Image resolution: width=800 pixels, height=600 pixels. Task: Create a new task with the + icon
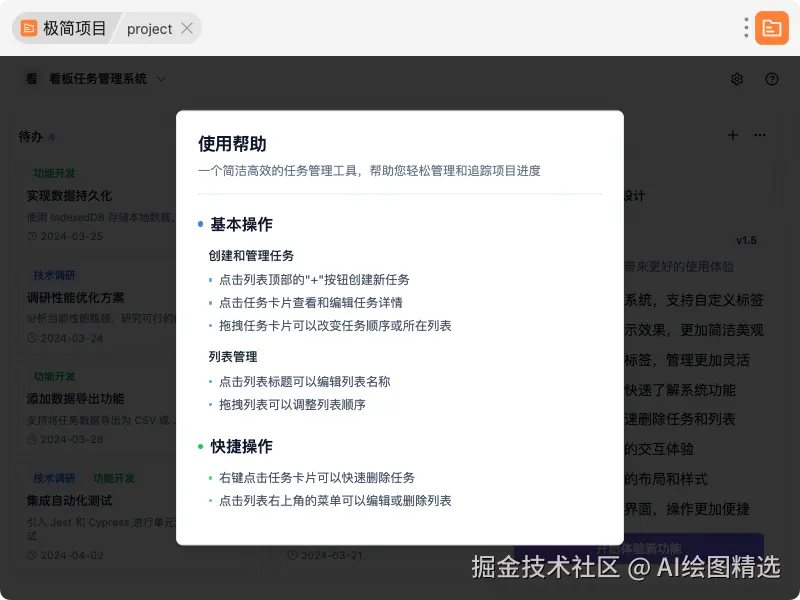click(732, 135)
